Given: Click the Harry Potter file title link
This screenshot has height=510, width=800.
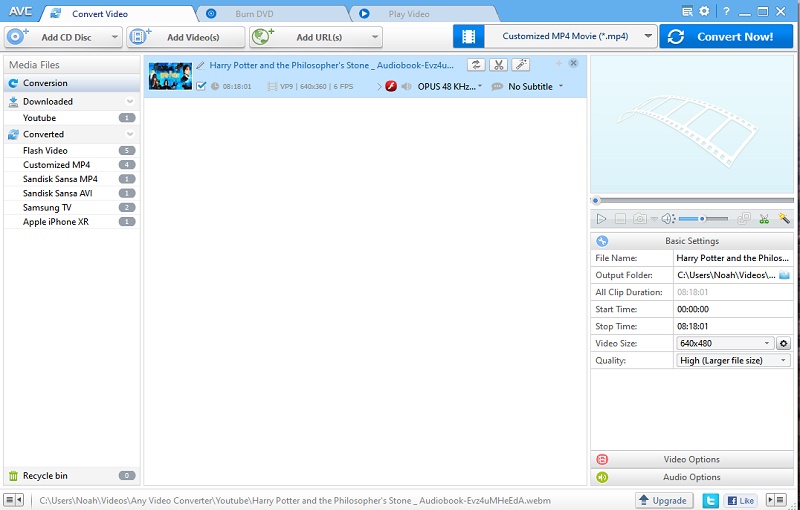Looking at the screenshot, I should tap(331, 65).
